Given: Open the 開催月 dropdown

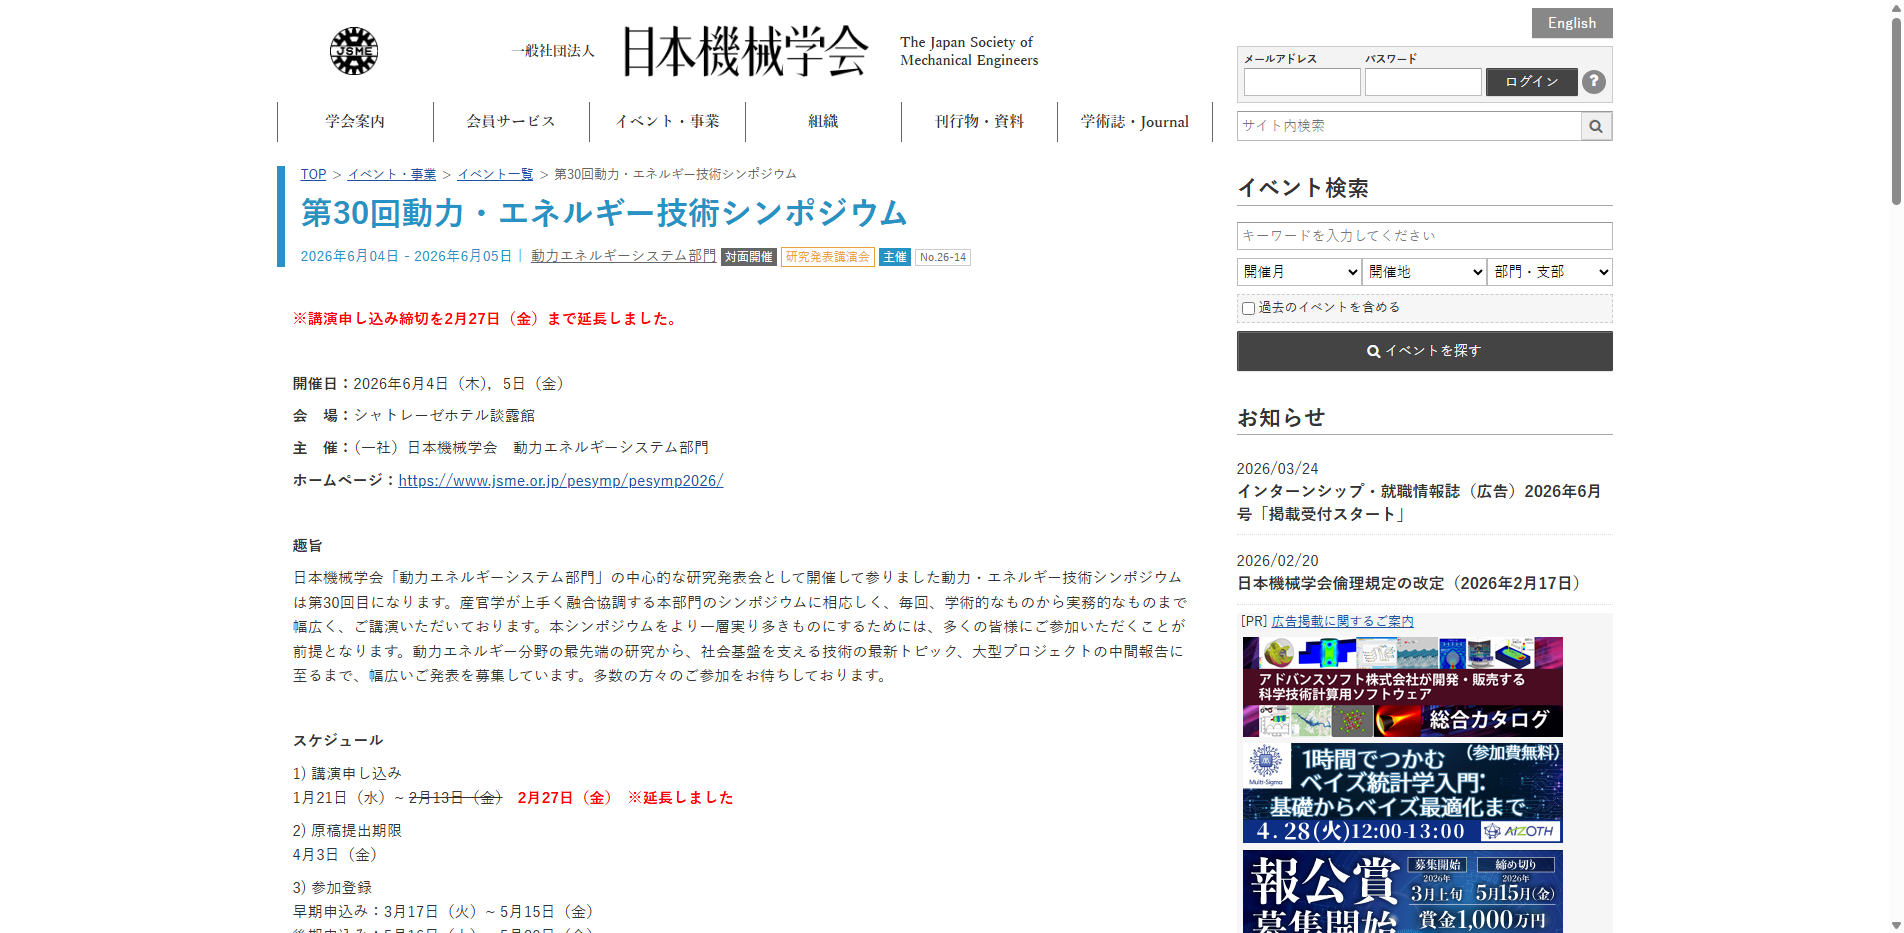Looking at the screenshot, I should [1298, 271].
